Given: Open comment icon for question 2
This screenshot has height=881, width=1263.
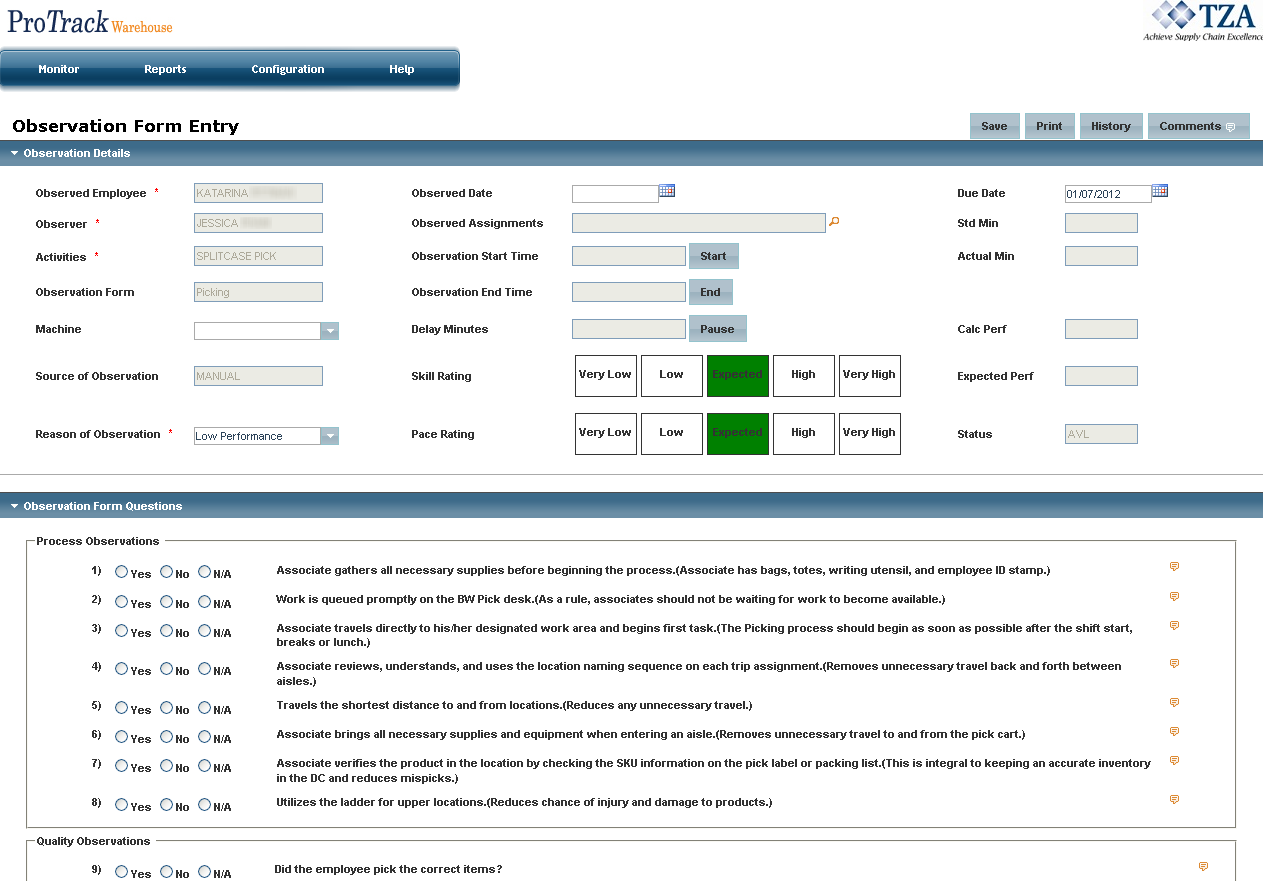Looking at the screenshot, I should 1174,597.
